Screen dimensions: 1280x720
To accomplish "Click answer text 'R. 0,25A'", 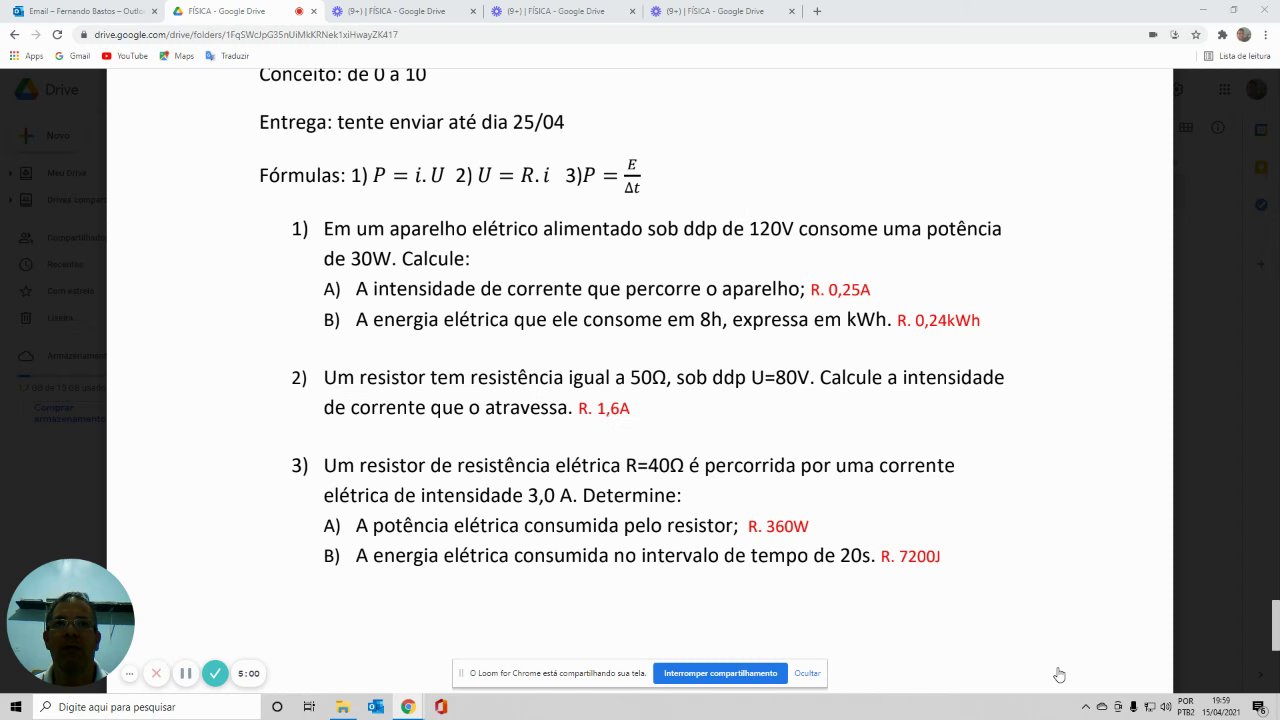I will coord(840,290).
